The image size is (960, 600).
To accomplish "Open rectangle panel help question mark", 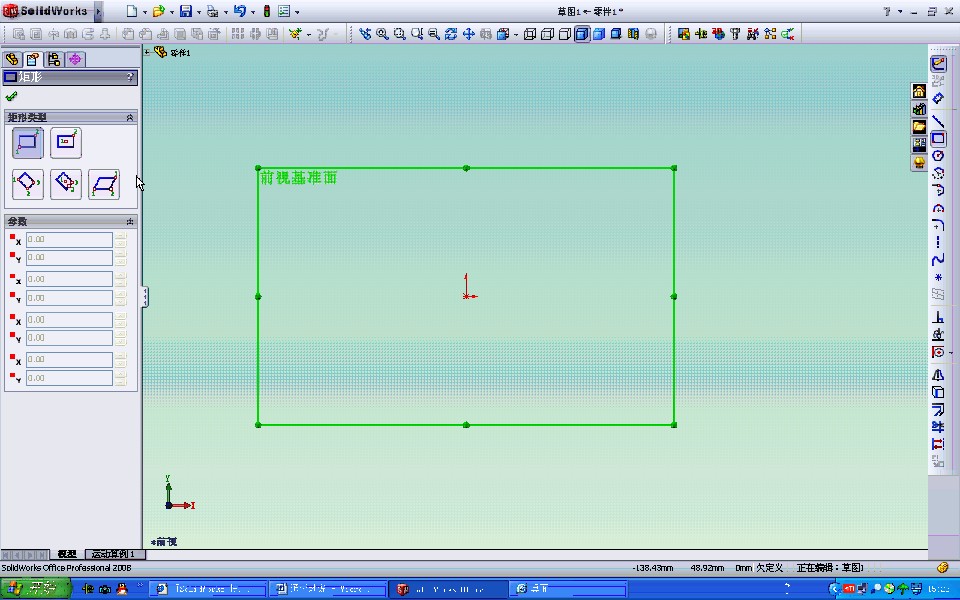I will click(130, 77).
